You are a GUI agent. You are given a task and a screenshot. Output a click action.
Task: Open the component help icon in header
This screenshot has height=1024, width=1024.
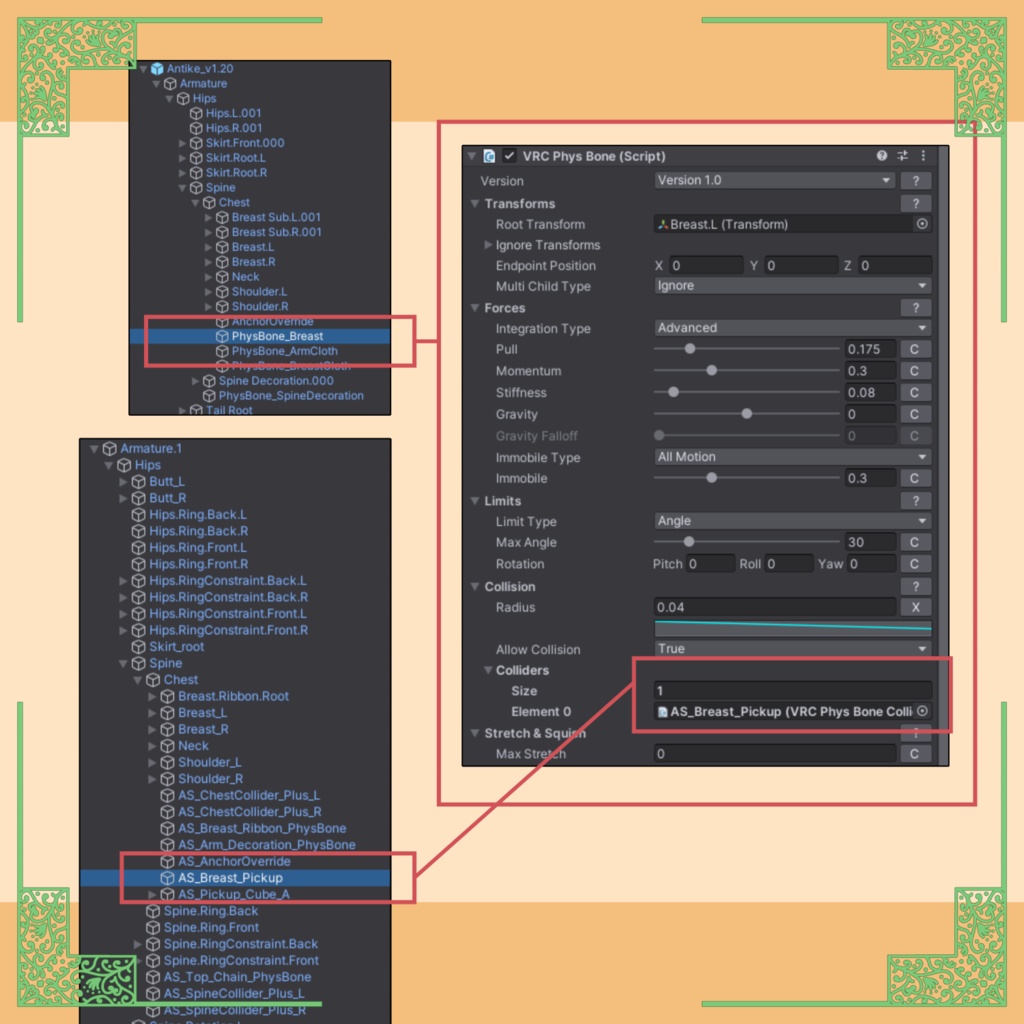pyautogui.click(x=882, y=155)
